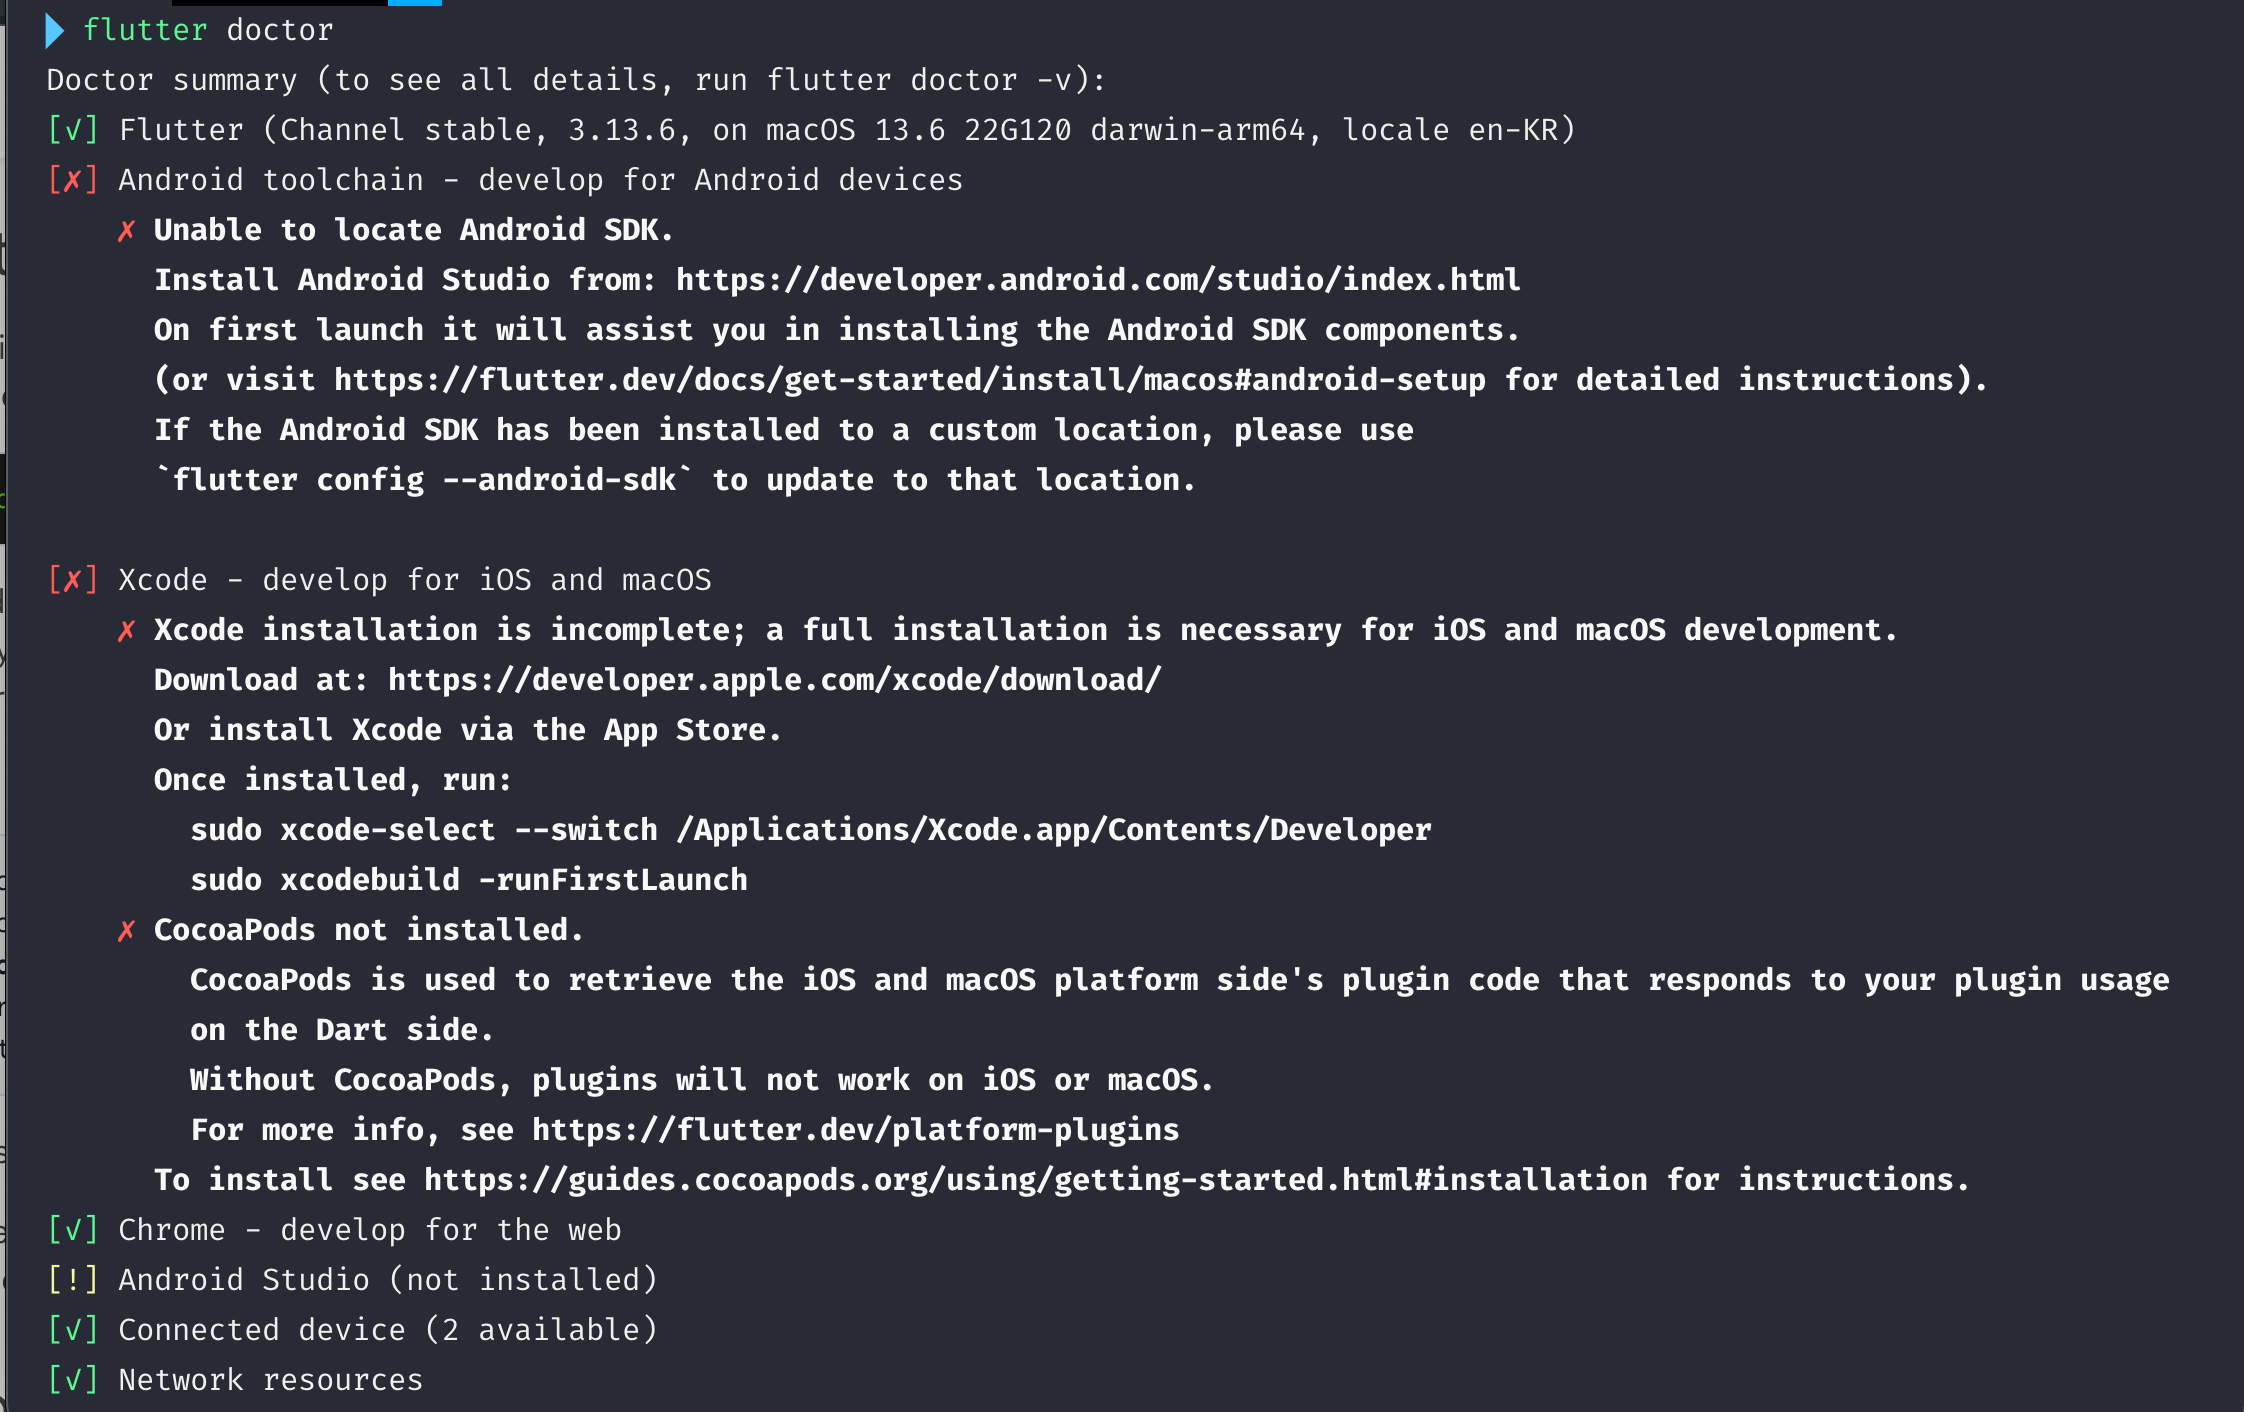
Task: Click green check mark beside Network resources
Action: coord(73,1380)
